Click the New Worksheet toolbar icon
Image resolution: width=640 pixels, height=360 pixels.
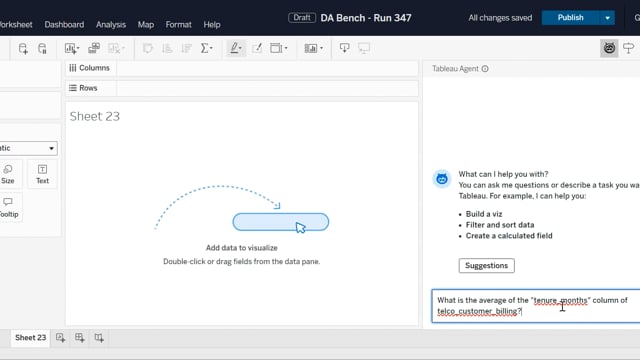(72, 49)
